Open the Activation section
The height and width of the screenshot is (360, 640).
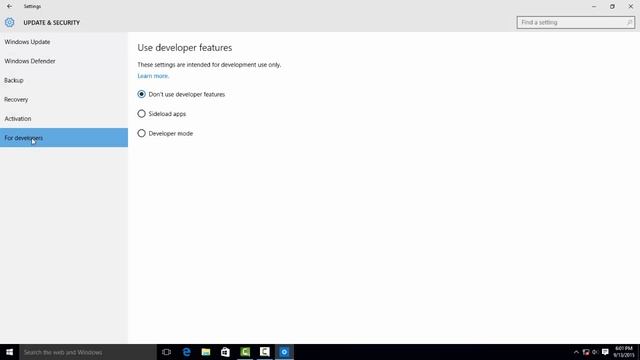(64, 119)
